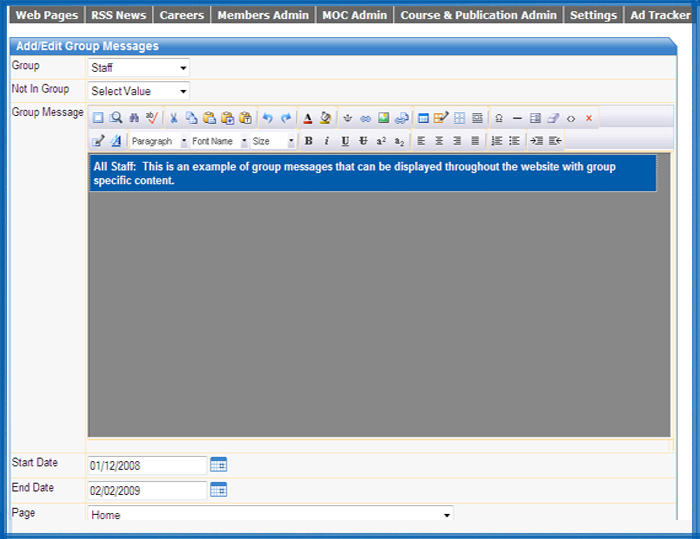Toggle underline in the editor toolbar
Viewport: 700px width, 539px height.
(x=345, y=141)
